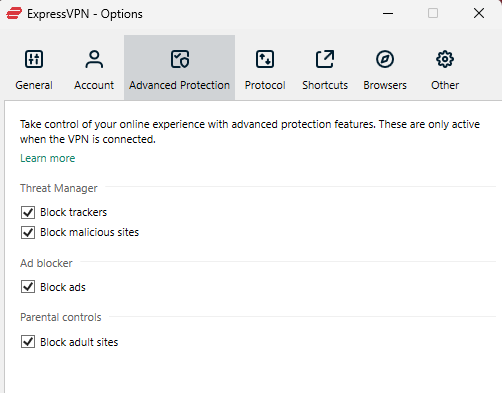Screen dimensions: 502x393
Task: Click the 'ExpressVPN - Options' window title
Action: (85, 14)
